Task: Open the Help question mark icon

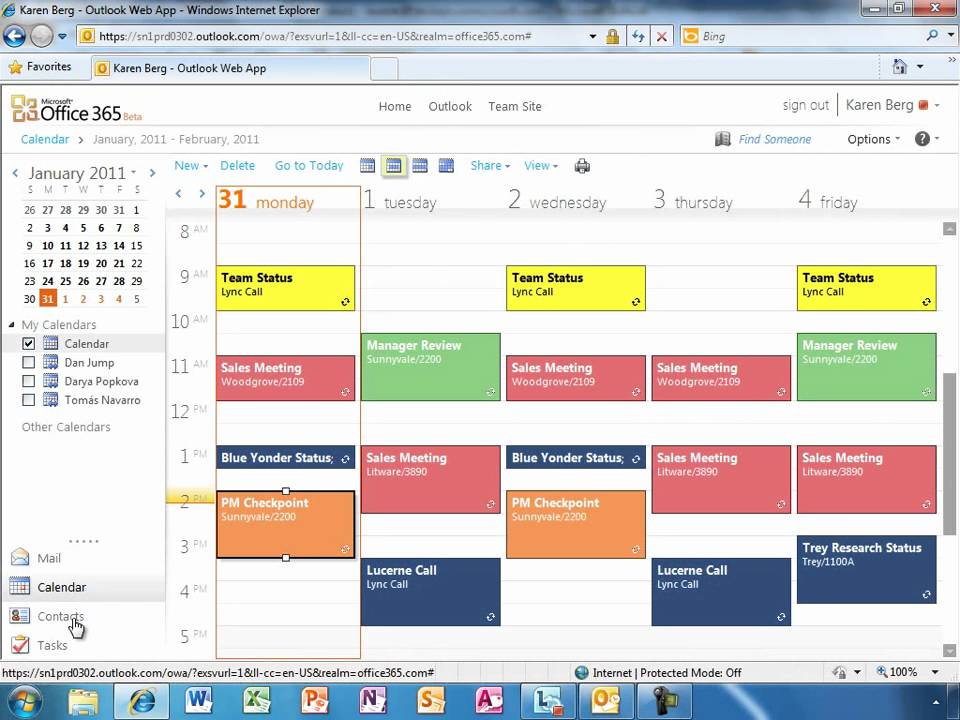Action: (922, 139)
